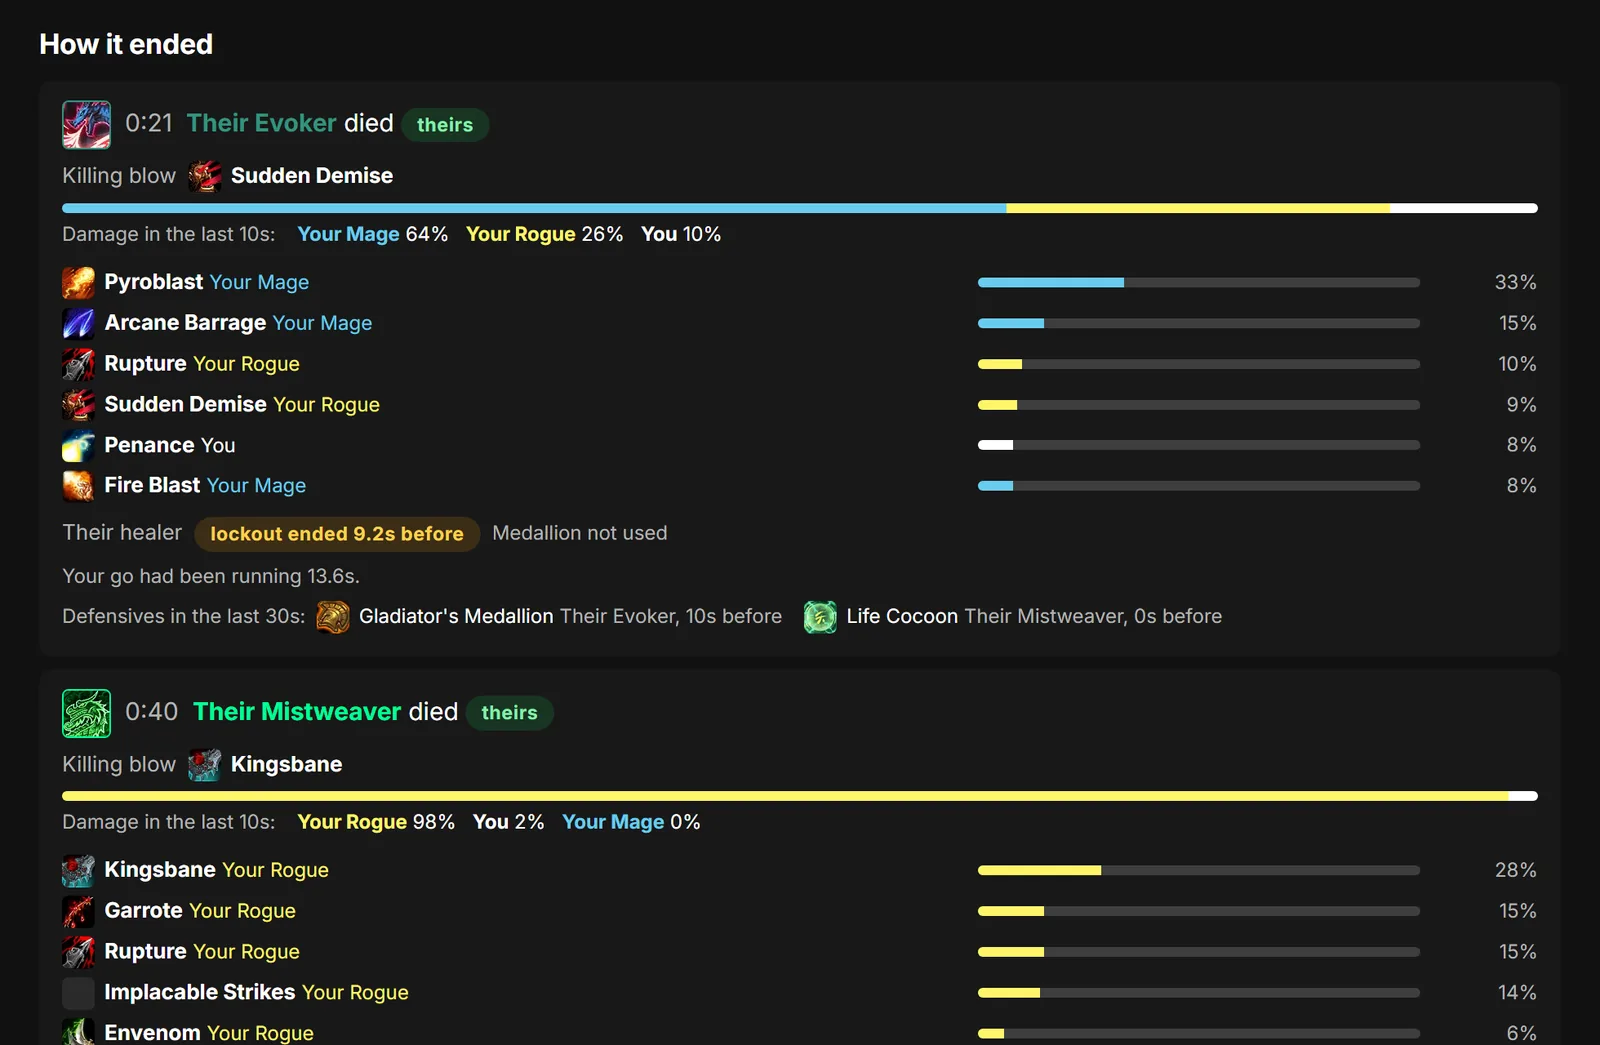This screenshot has height=1045, width=1600.
Task: Click the 'Gladiator's Medallion' defensive label
Action: 456,617
